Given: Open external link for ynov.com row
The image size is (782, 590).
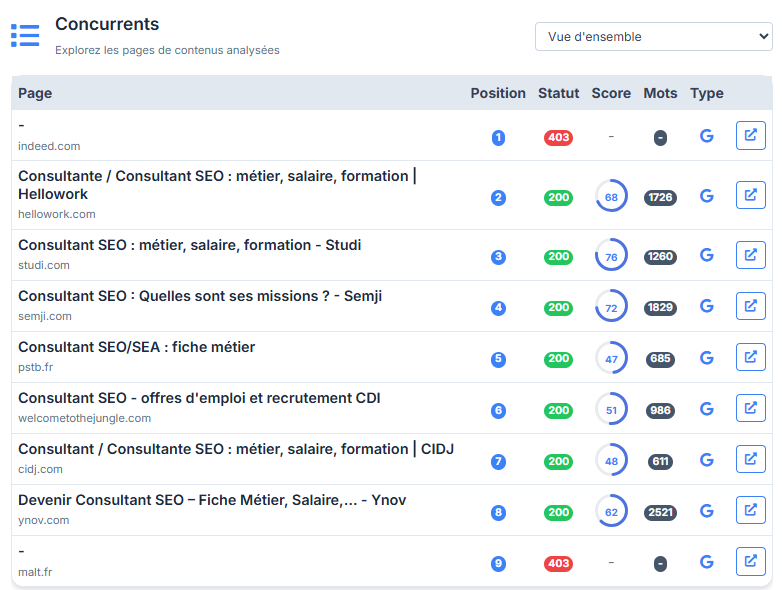Looking at the screenshot, I should 751,510.
